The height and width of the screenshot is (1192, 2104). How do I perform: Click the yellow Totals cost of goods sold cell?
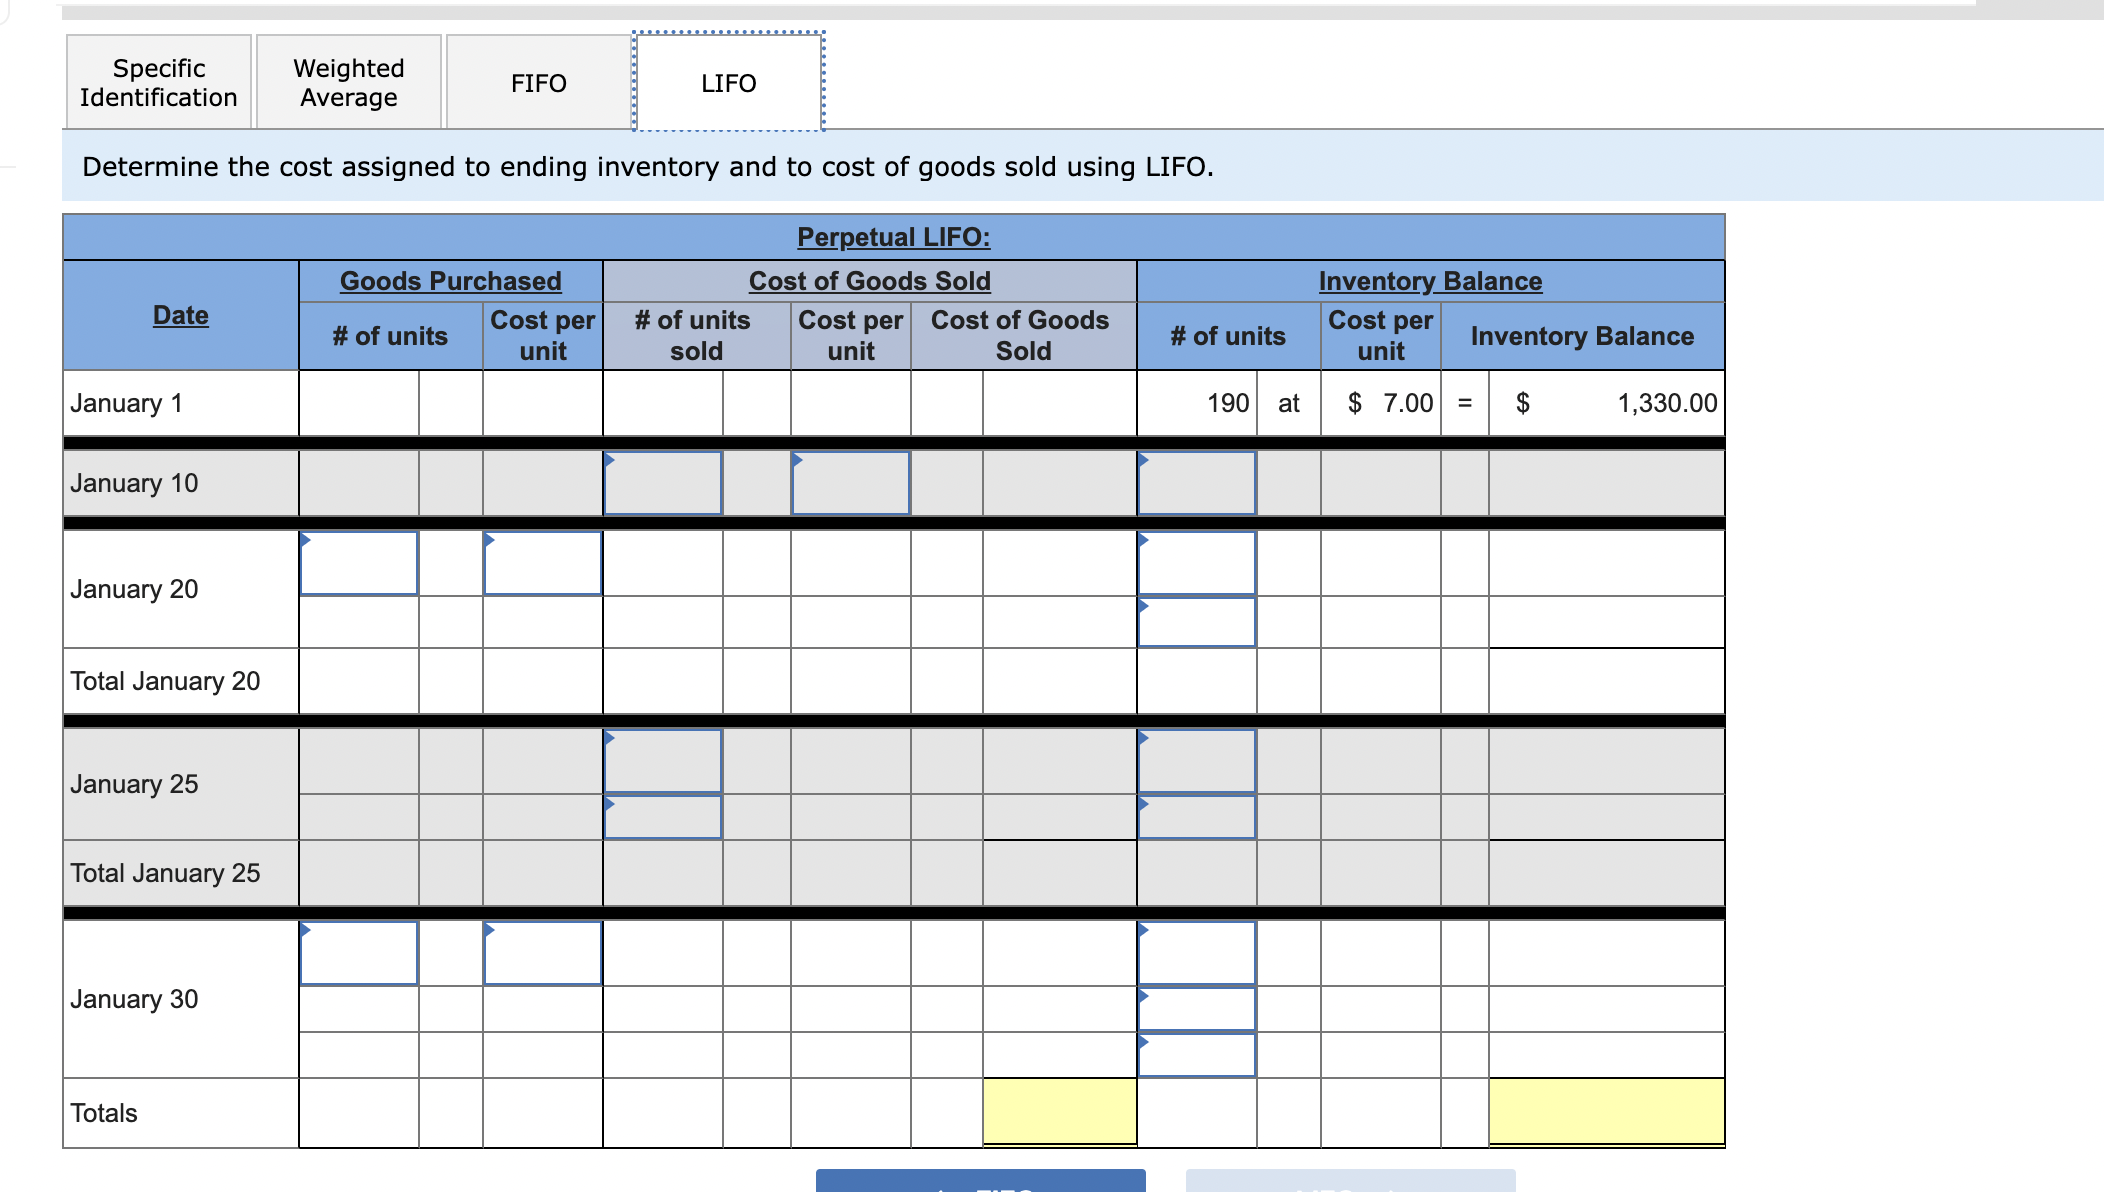click(x=1059, y=1111)
